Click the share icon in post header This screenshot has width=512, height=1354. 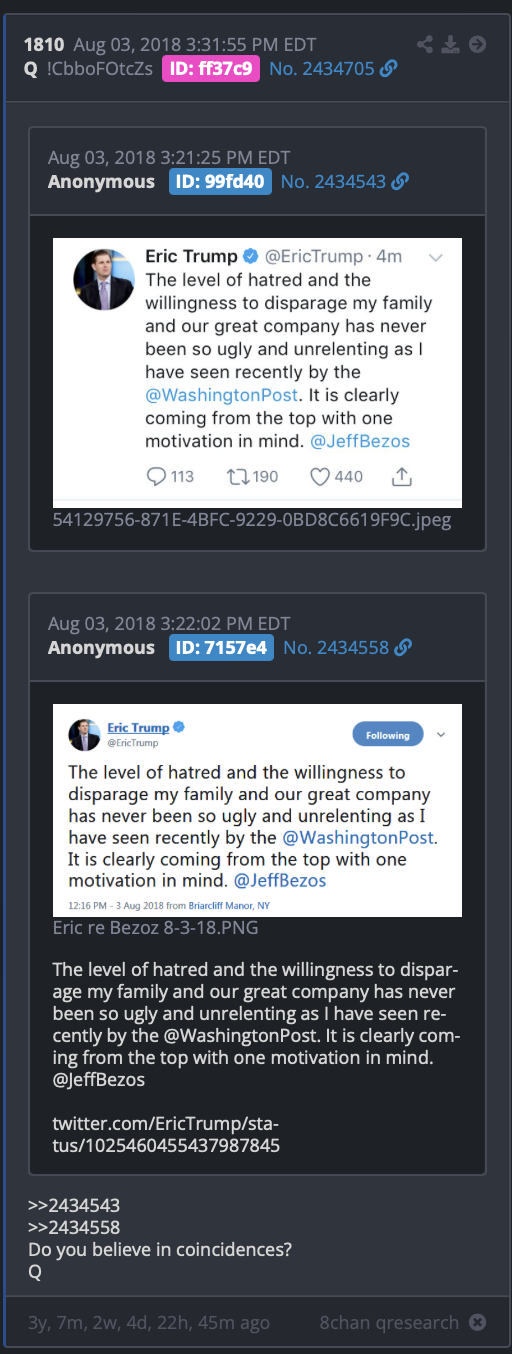click(x=427, y=44)
